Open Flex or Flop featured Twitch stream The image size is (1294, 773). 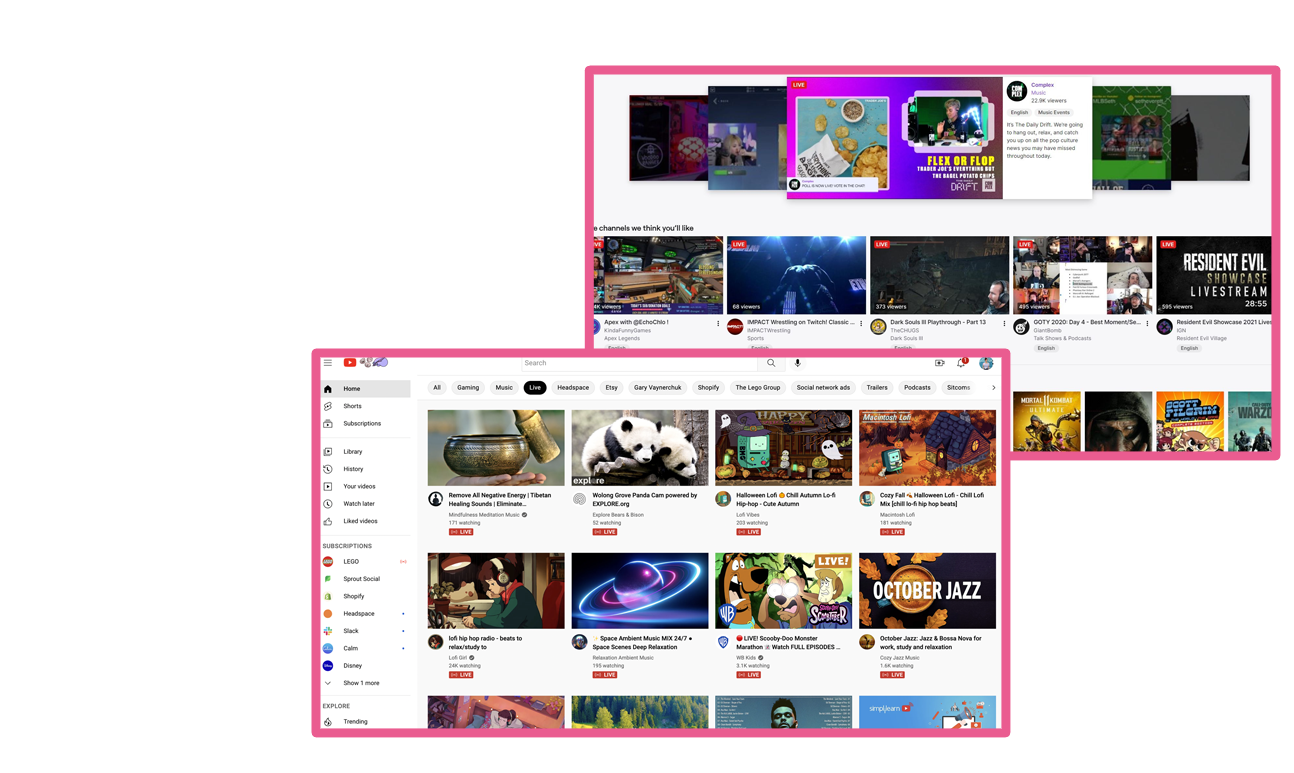tap(894, 138)
